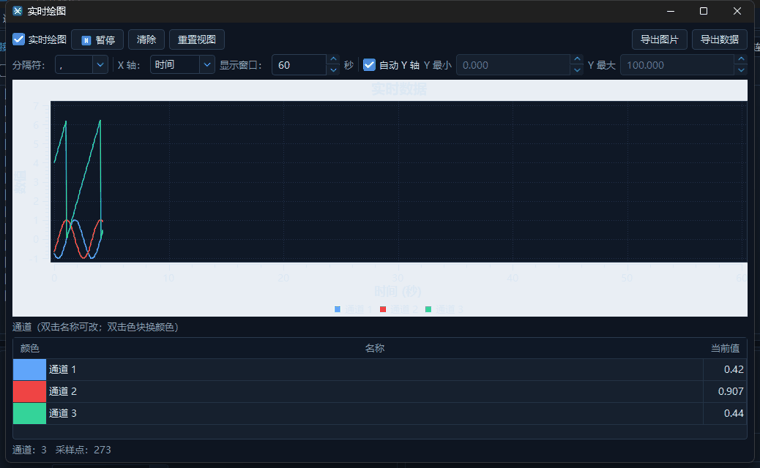Minimize the 实时绘图 window
Image resolution: width=760 pixels, height=468 pixels.
coord(671,11)
